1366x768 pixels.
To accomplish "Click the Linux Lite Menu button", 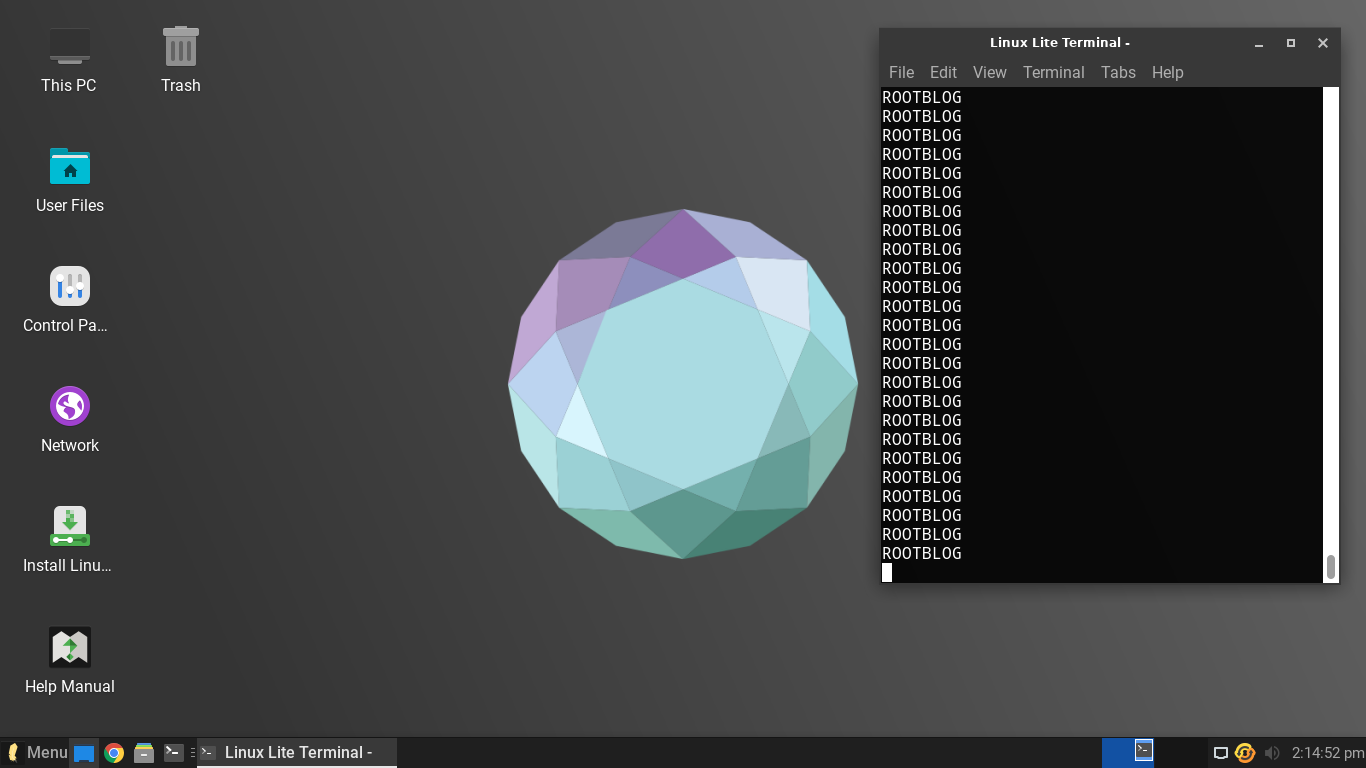I will (35, 751).
